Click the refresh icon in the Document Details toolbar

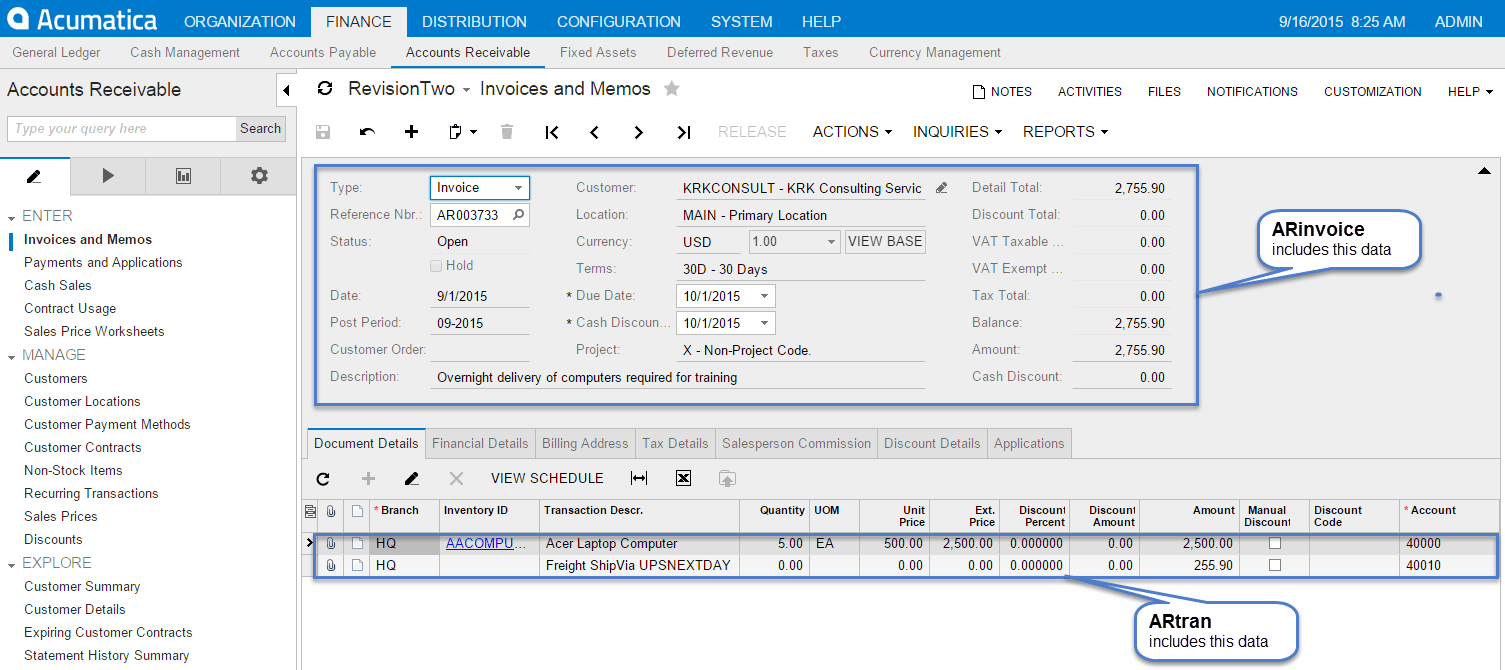(322, 478)
